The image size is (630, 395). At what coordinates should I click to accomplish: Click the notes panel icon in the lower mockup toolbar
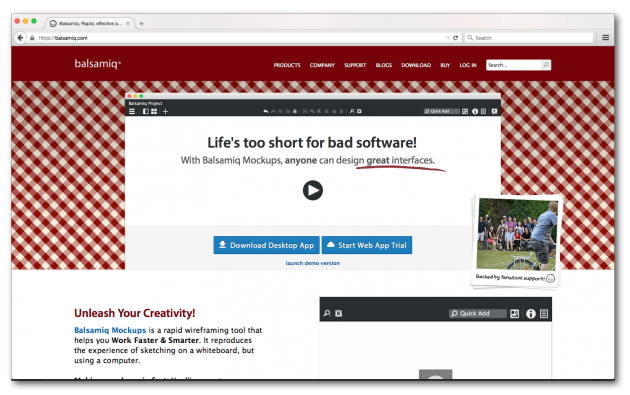pyautogui.click(x=544, y=313)
